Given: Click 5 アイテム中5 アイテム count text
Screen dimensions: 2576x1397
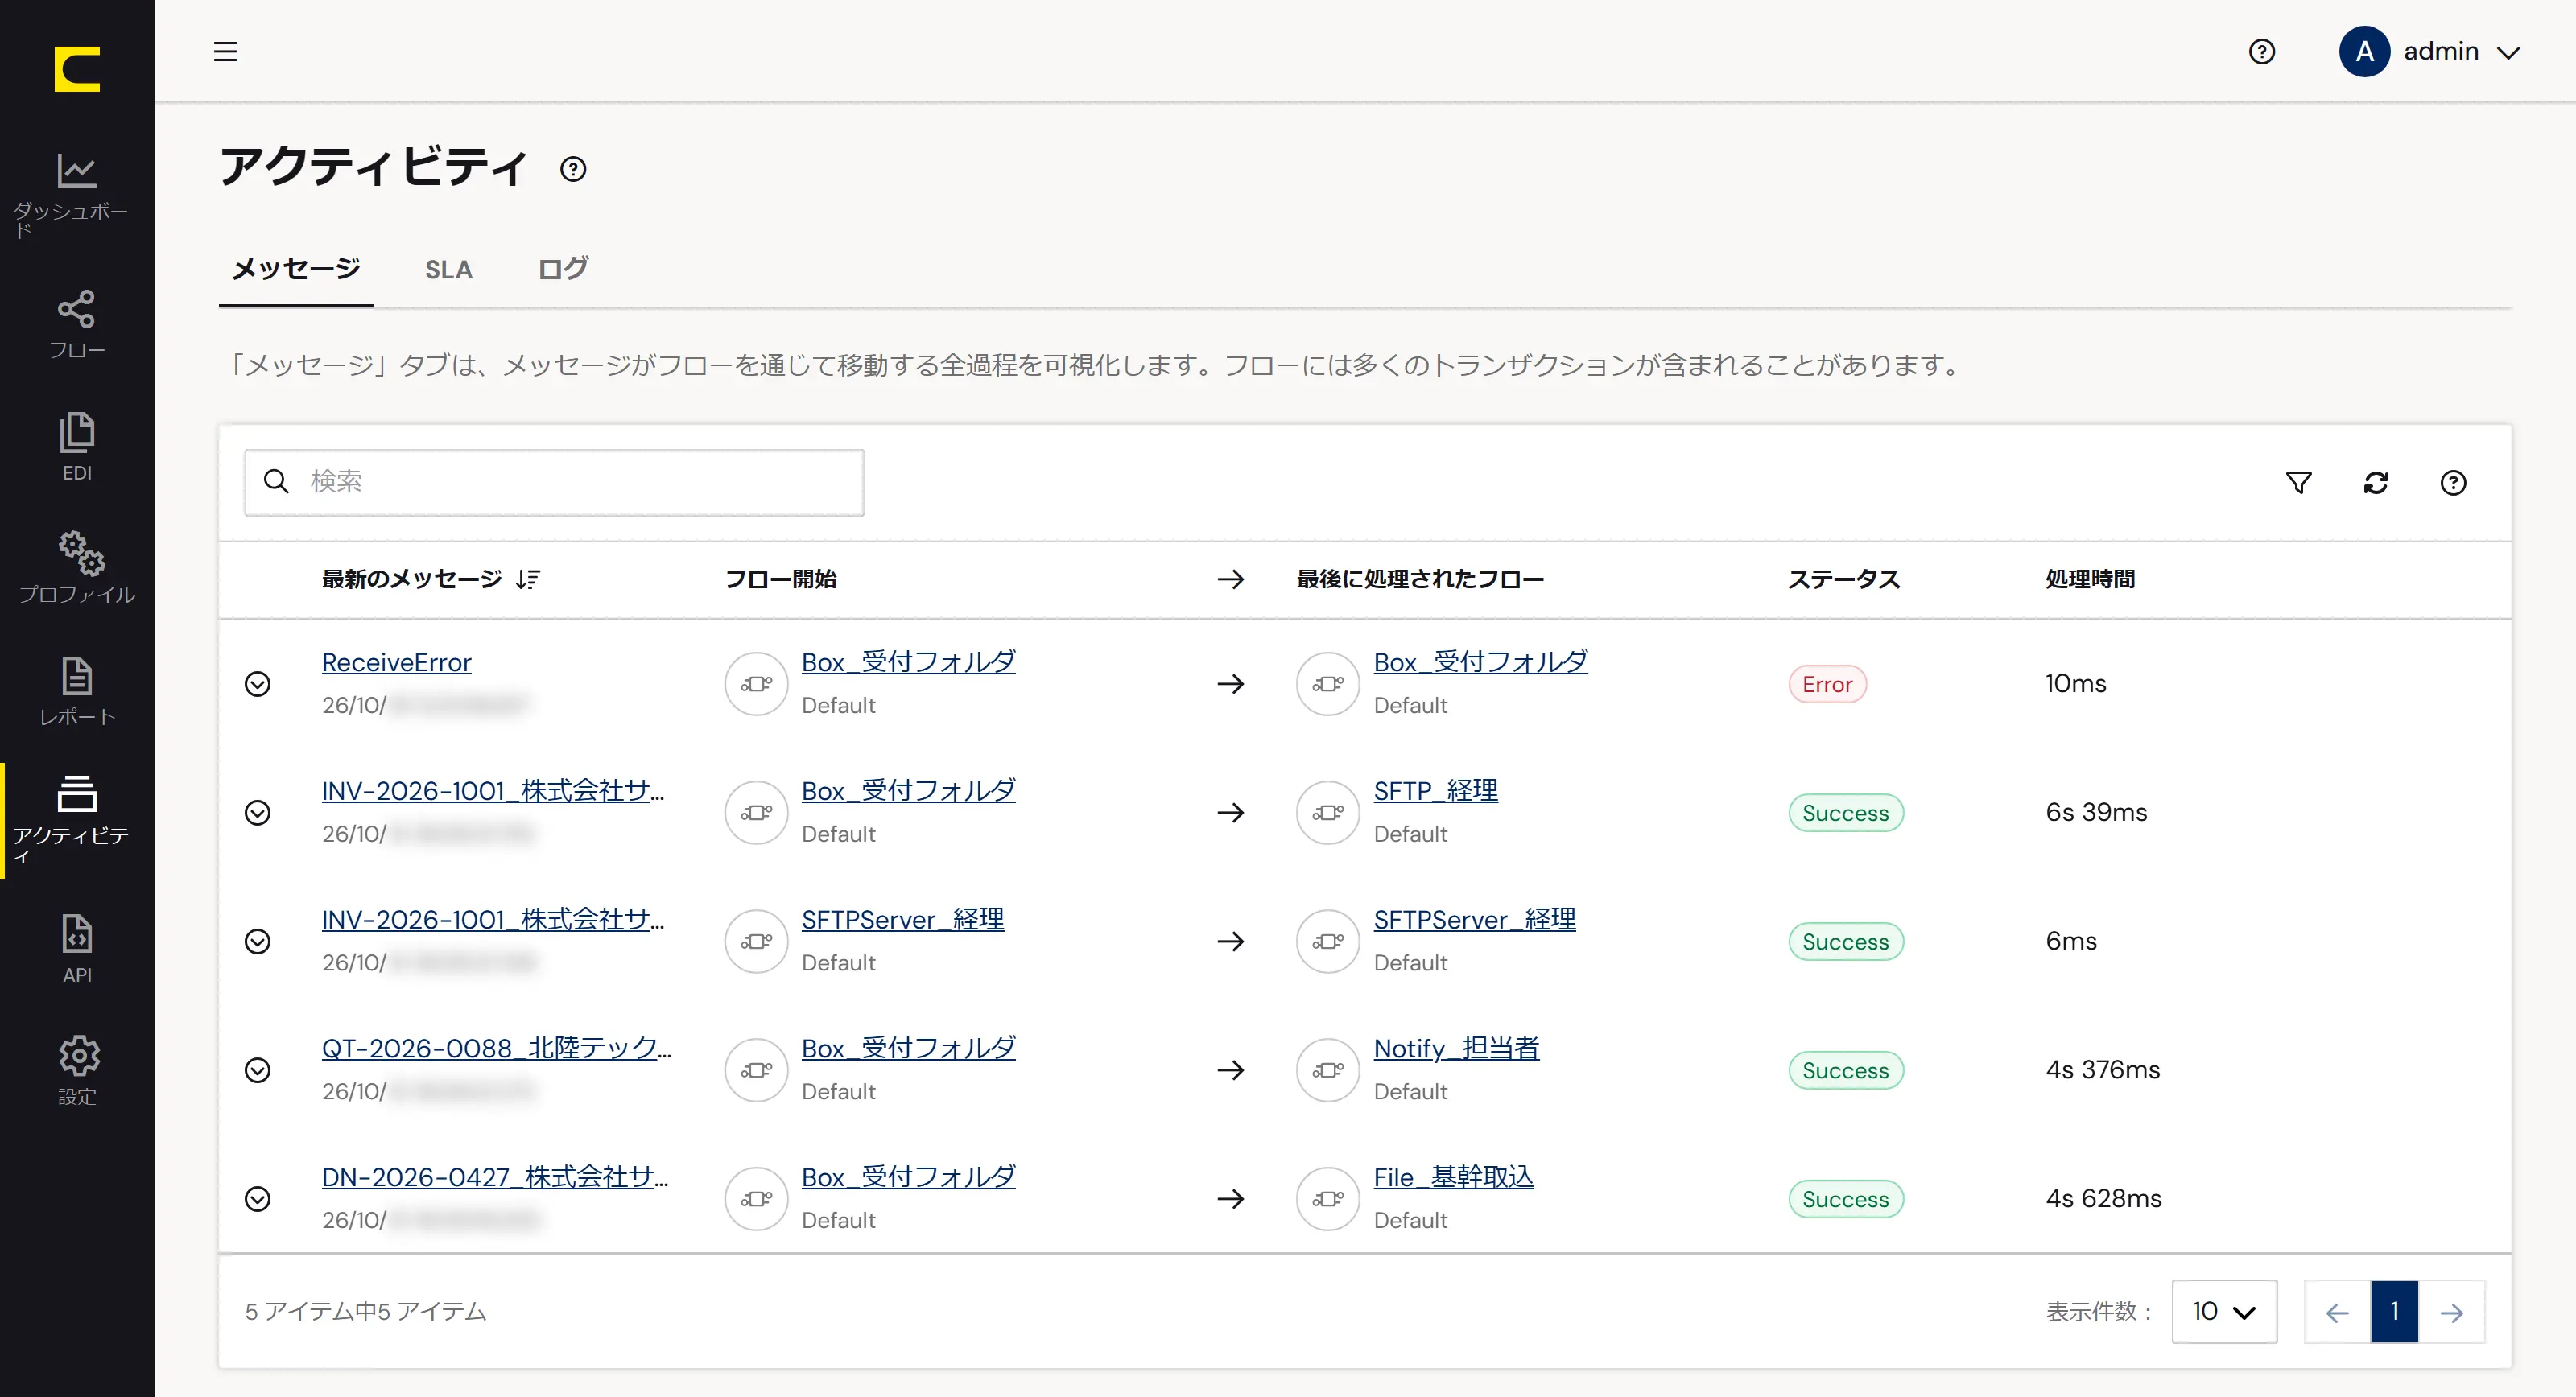Looking at the screenshot, I should [x=366, y=1311].
